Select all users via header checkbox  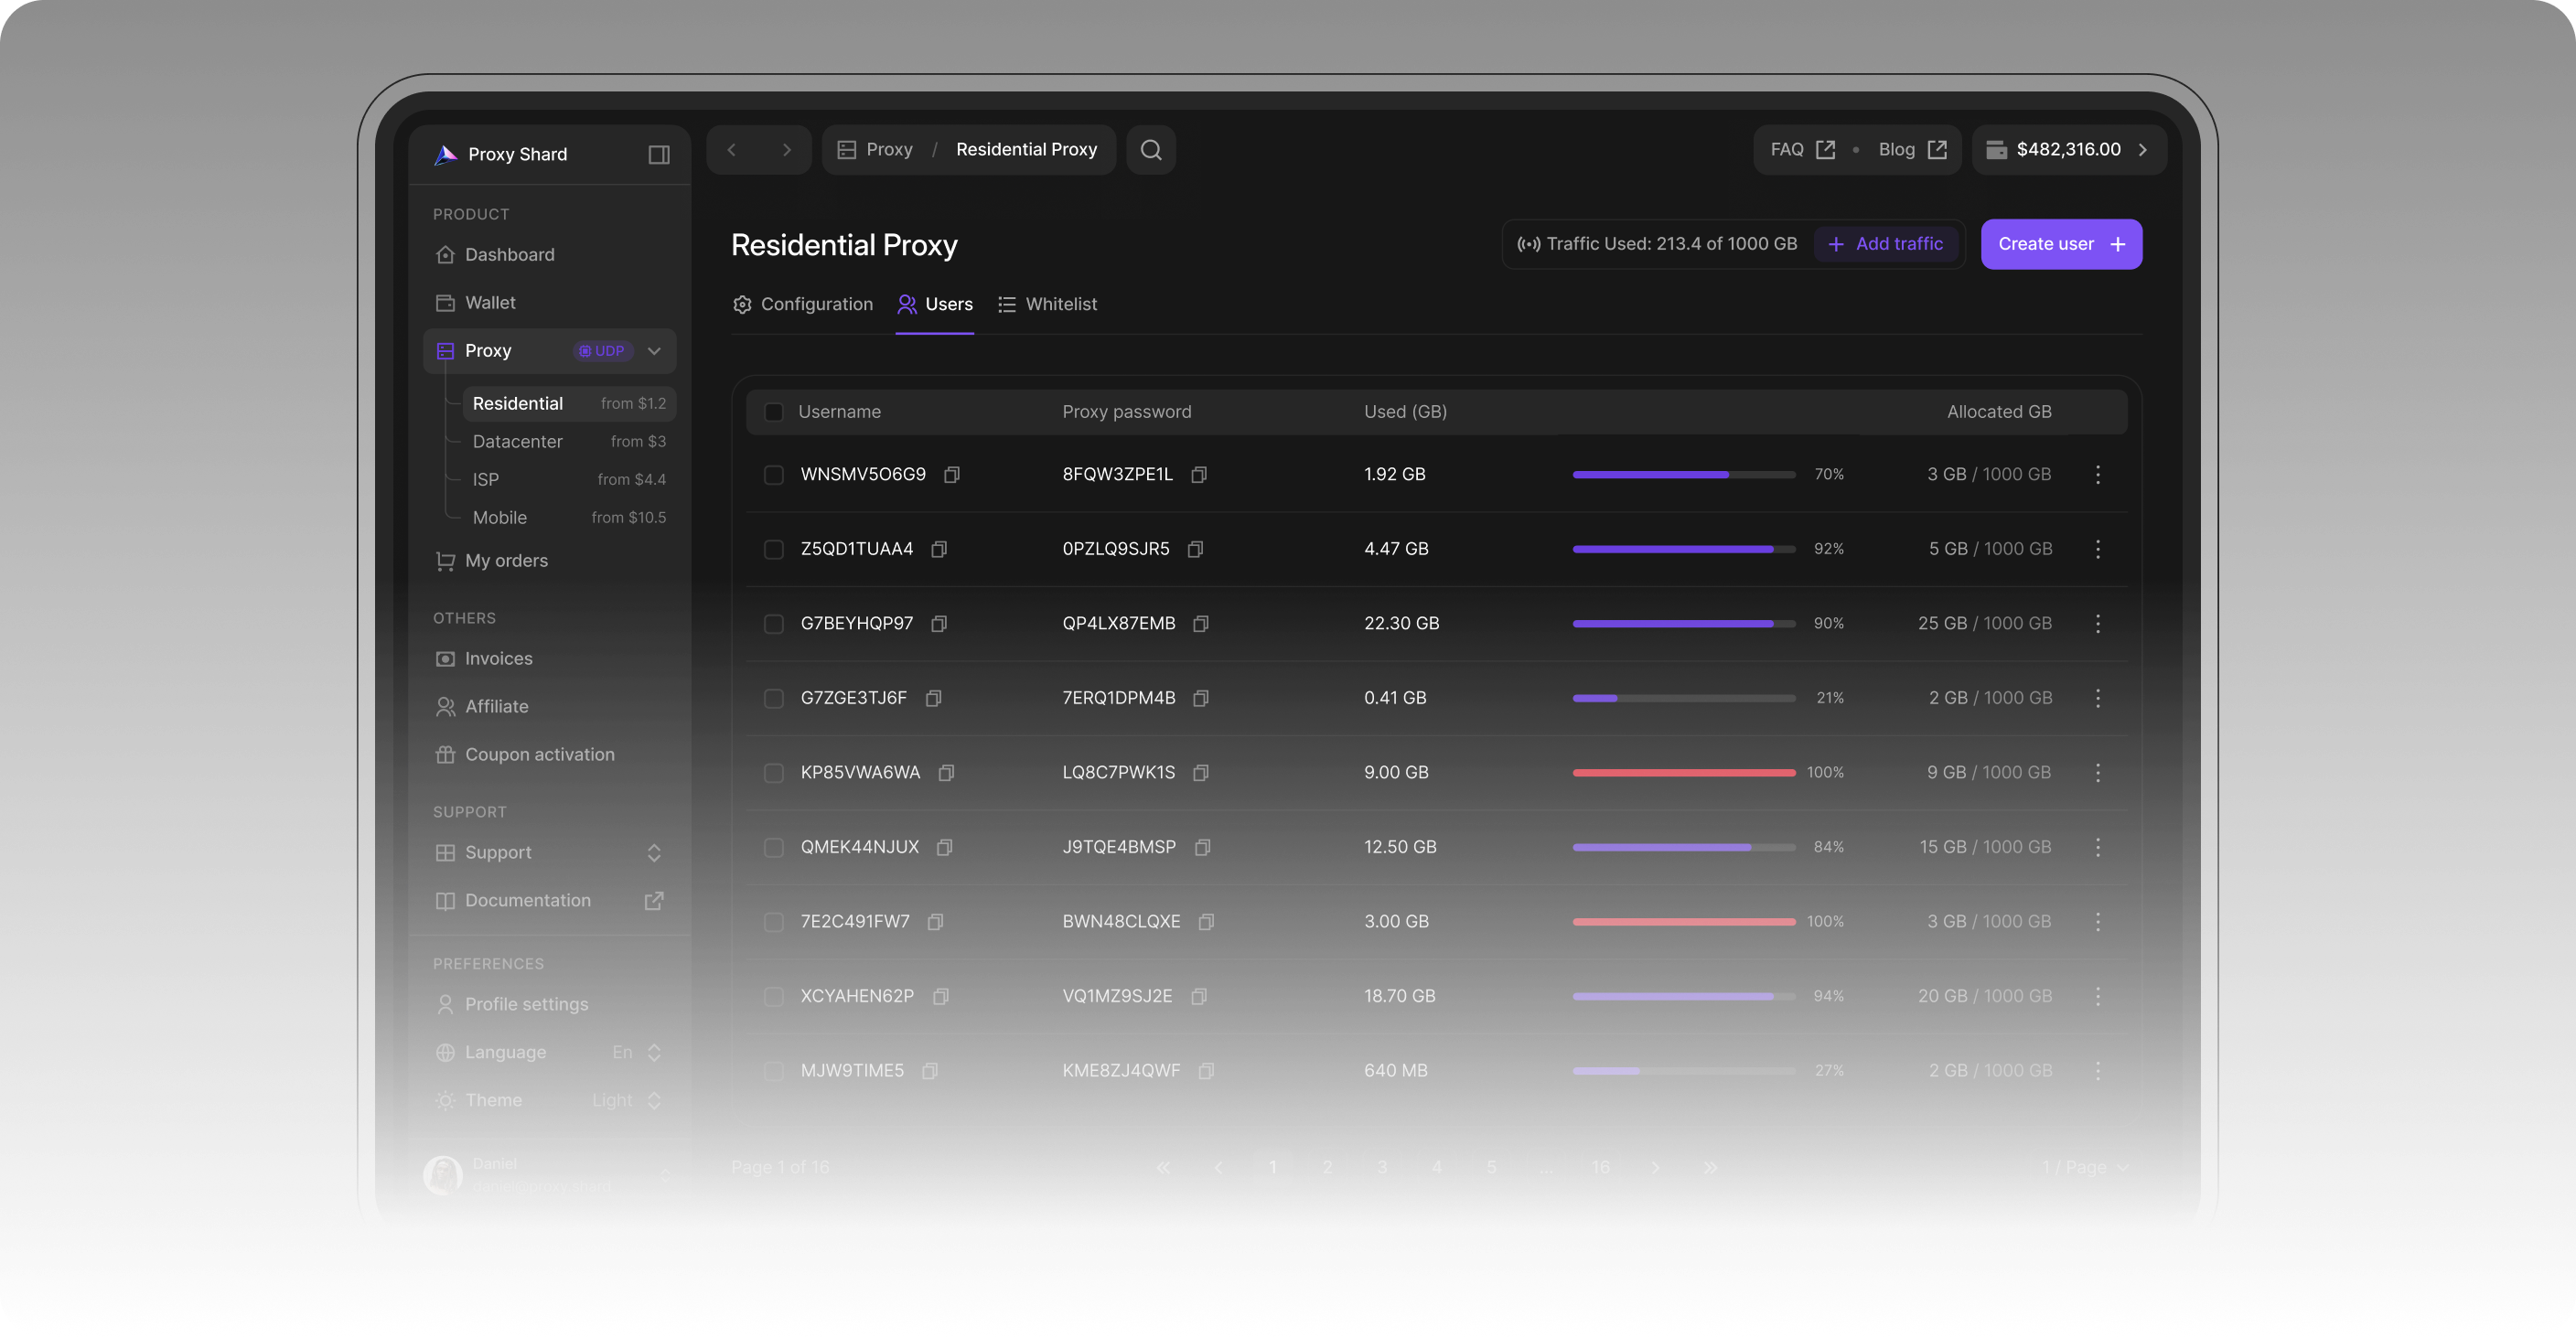click(773, 412)
